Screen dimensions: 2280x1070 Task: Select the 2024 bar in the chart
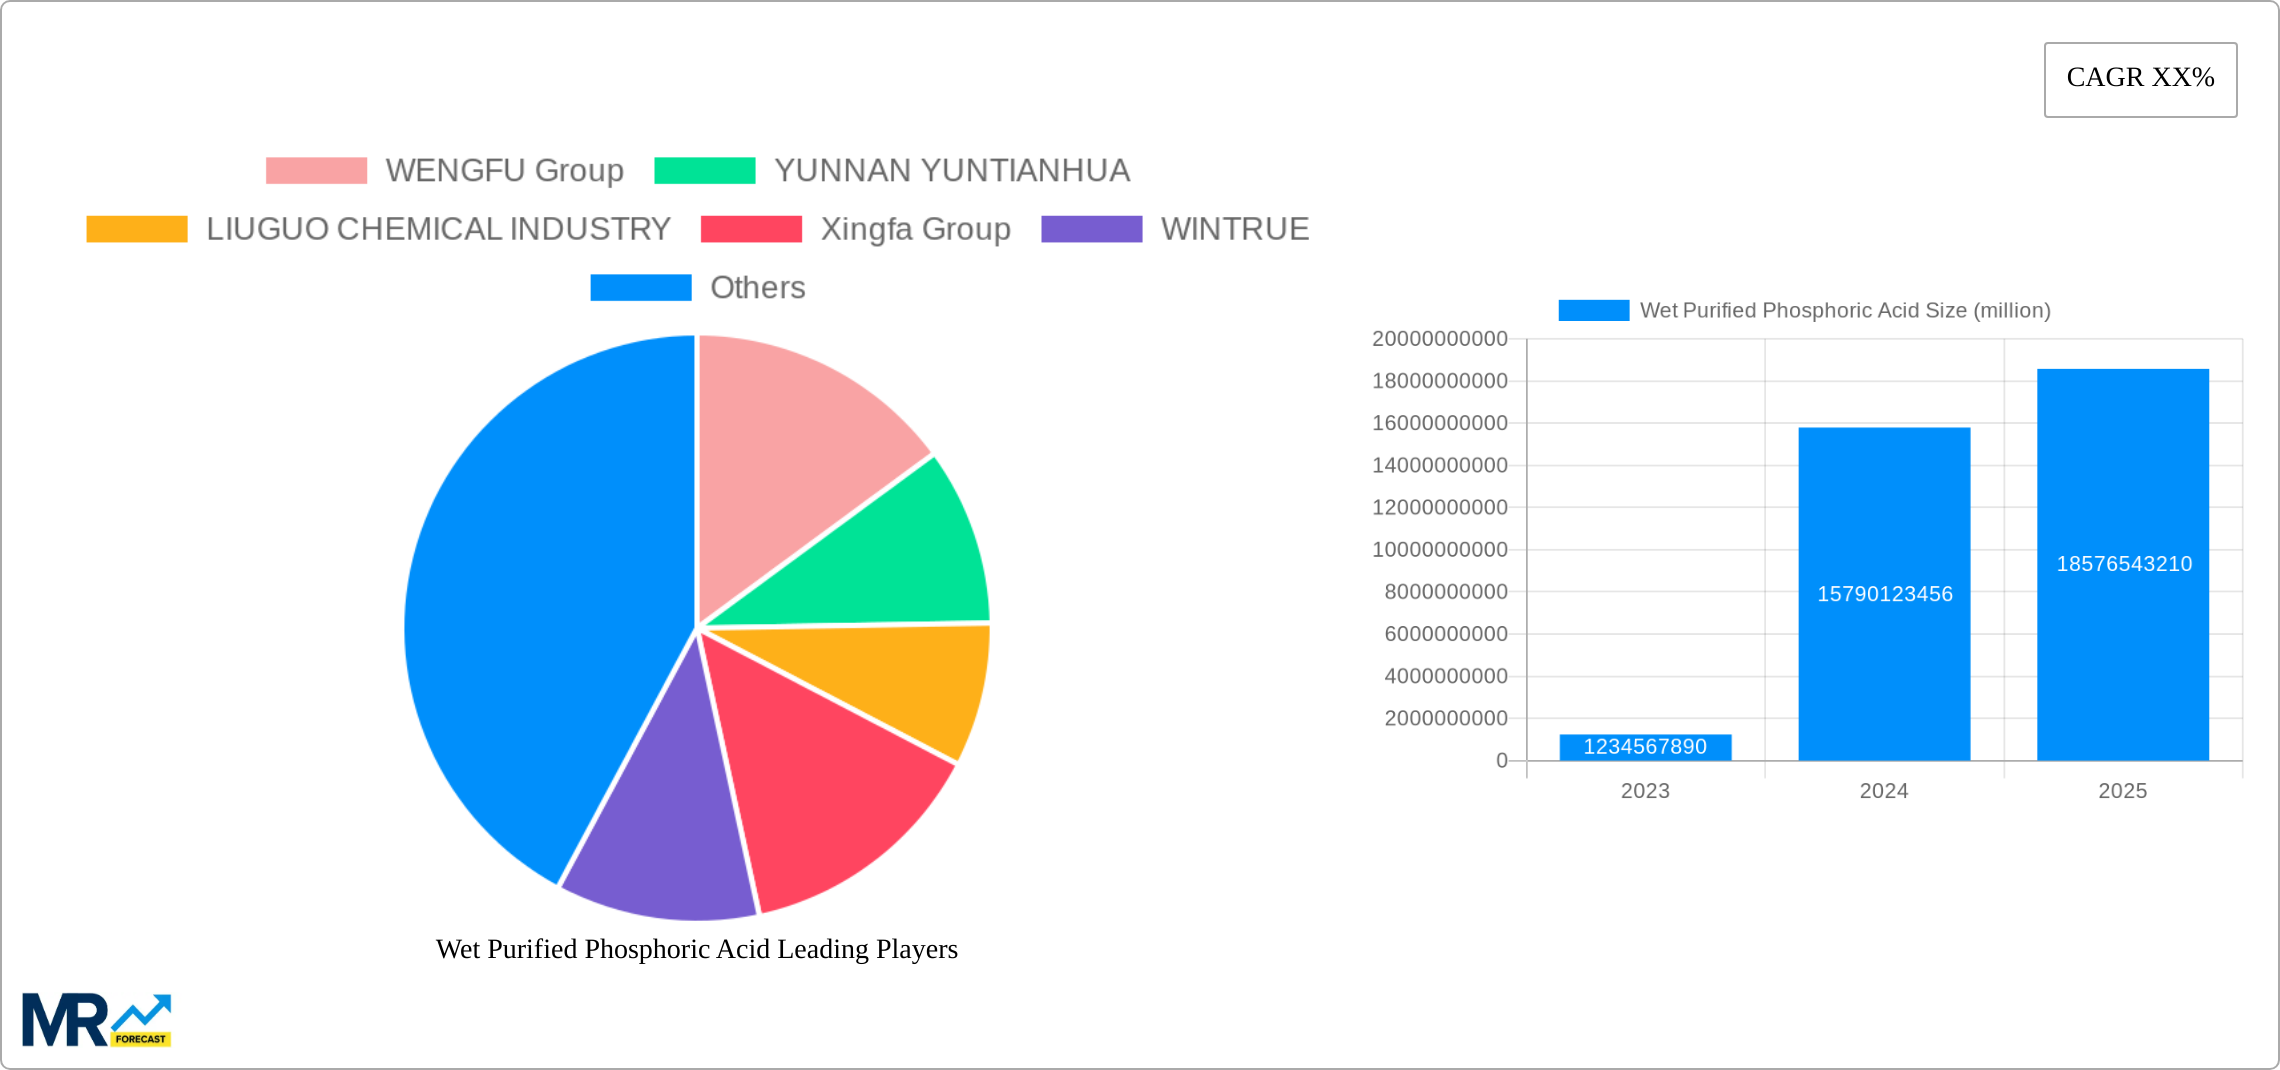(x=1884, y=595)
